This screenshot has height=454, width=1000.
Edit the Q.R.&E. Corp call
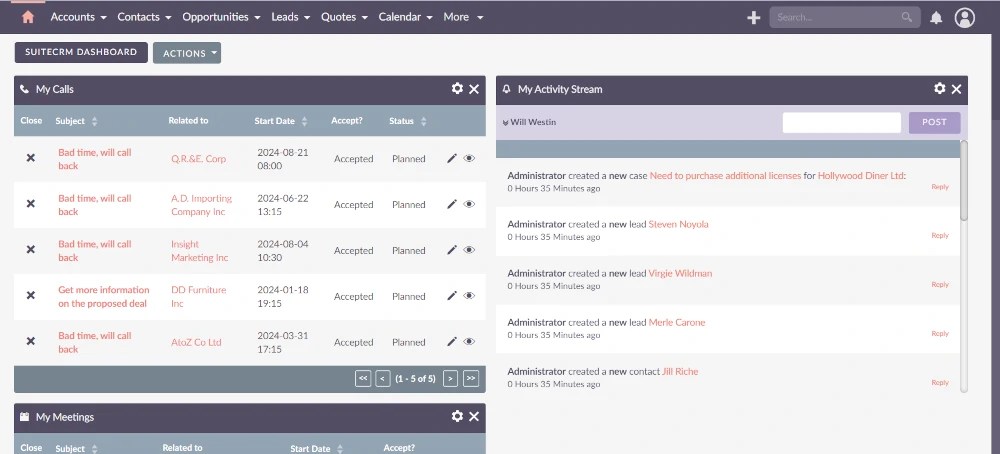point(452,158)
